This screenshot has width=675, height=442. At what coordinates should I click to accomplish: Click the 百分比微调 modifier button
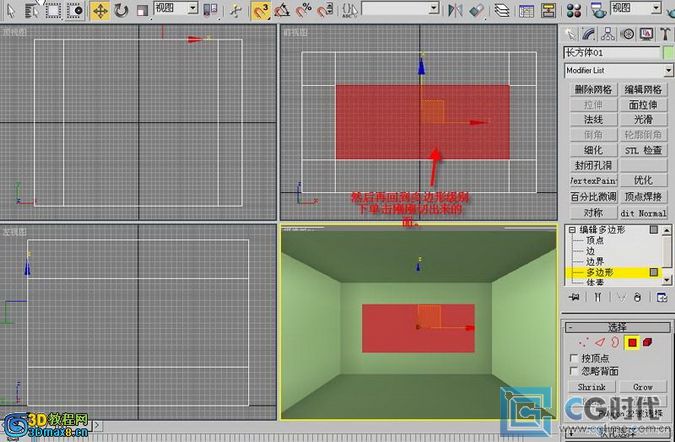(593, 197)
